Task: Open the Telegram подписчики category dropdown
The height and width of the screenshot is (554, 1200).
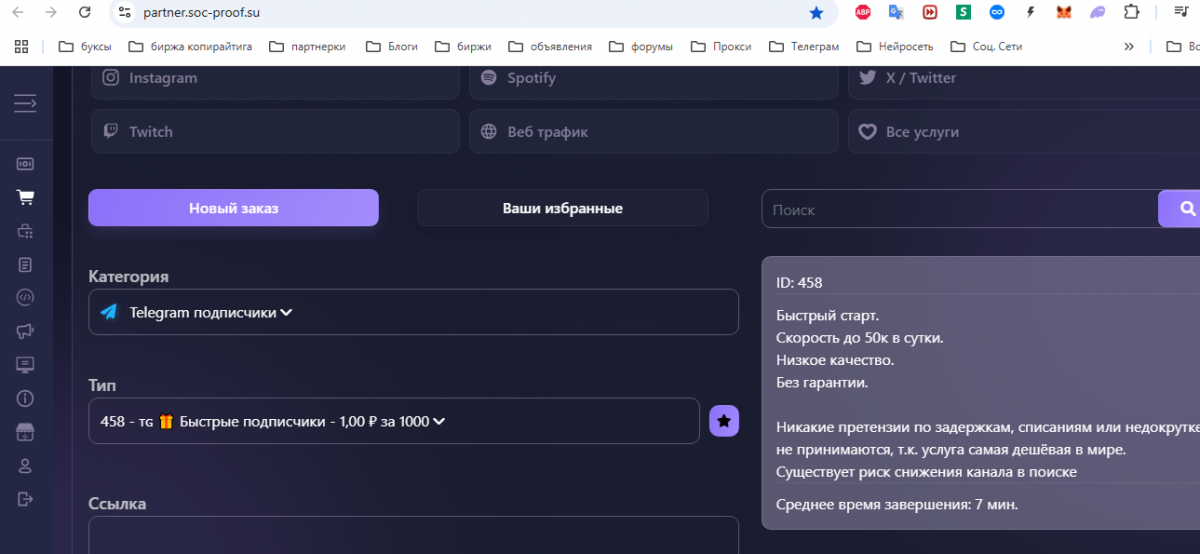Action: point(413,312)
